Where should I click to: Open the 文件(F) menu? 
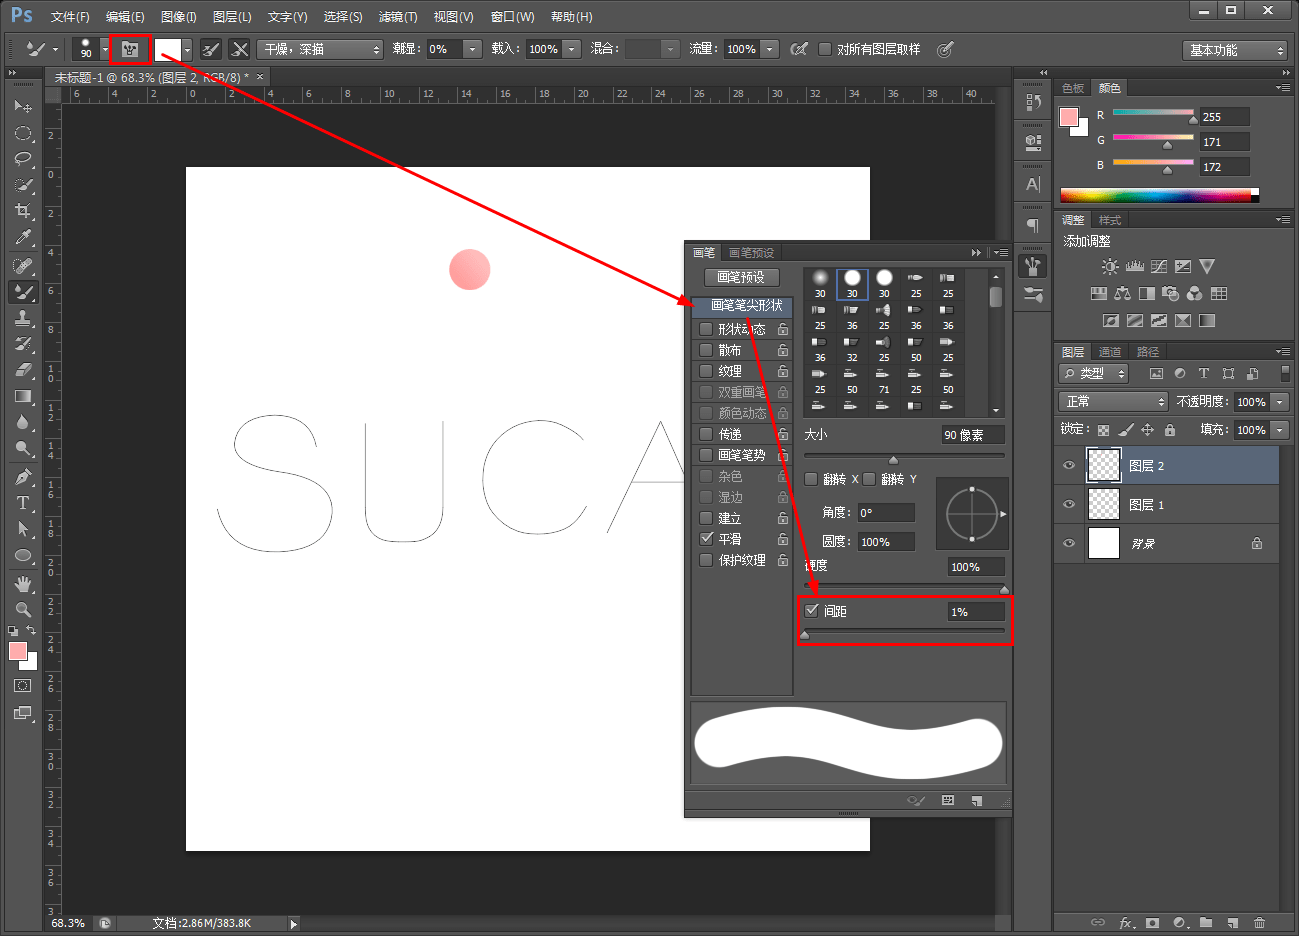point(70,17)
